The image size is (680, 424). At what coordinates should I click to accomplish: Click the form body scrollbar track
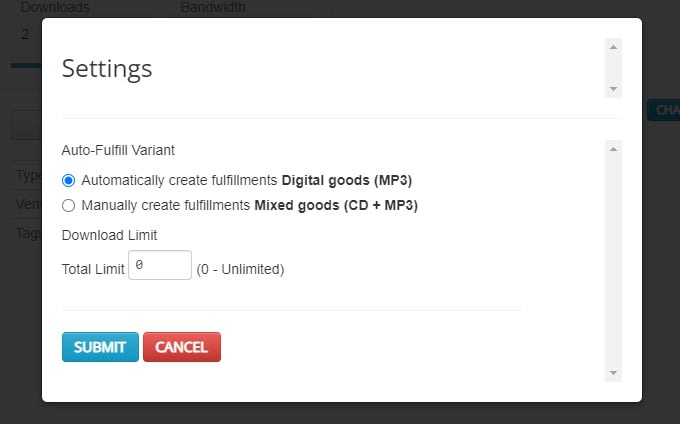pos(614,260)
